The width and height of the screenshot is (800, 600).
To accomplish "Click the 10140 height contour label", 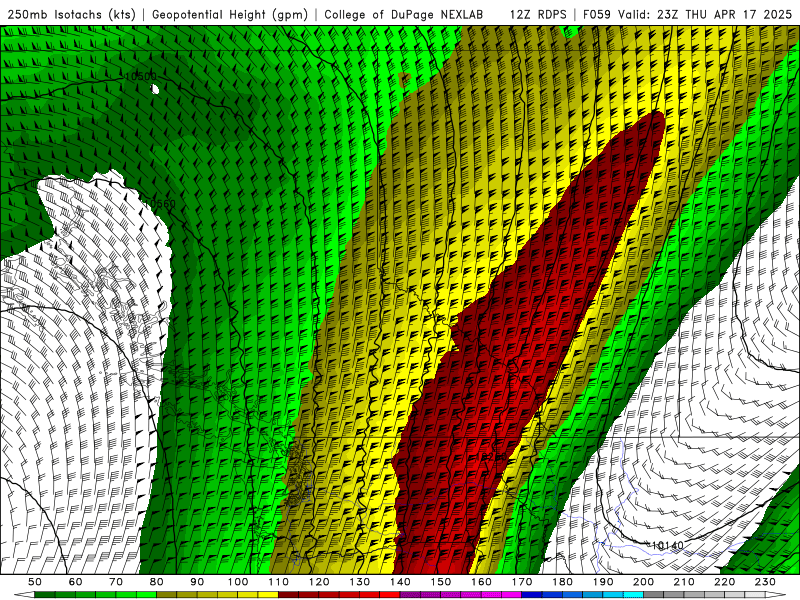I will point(667,545).
